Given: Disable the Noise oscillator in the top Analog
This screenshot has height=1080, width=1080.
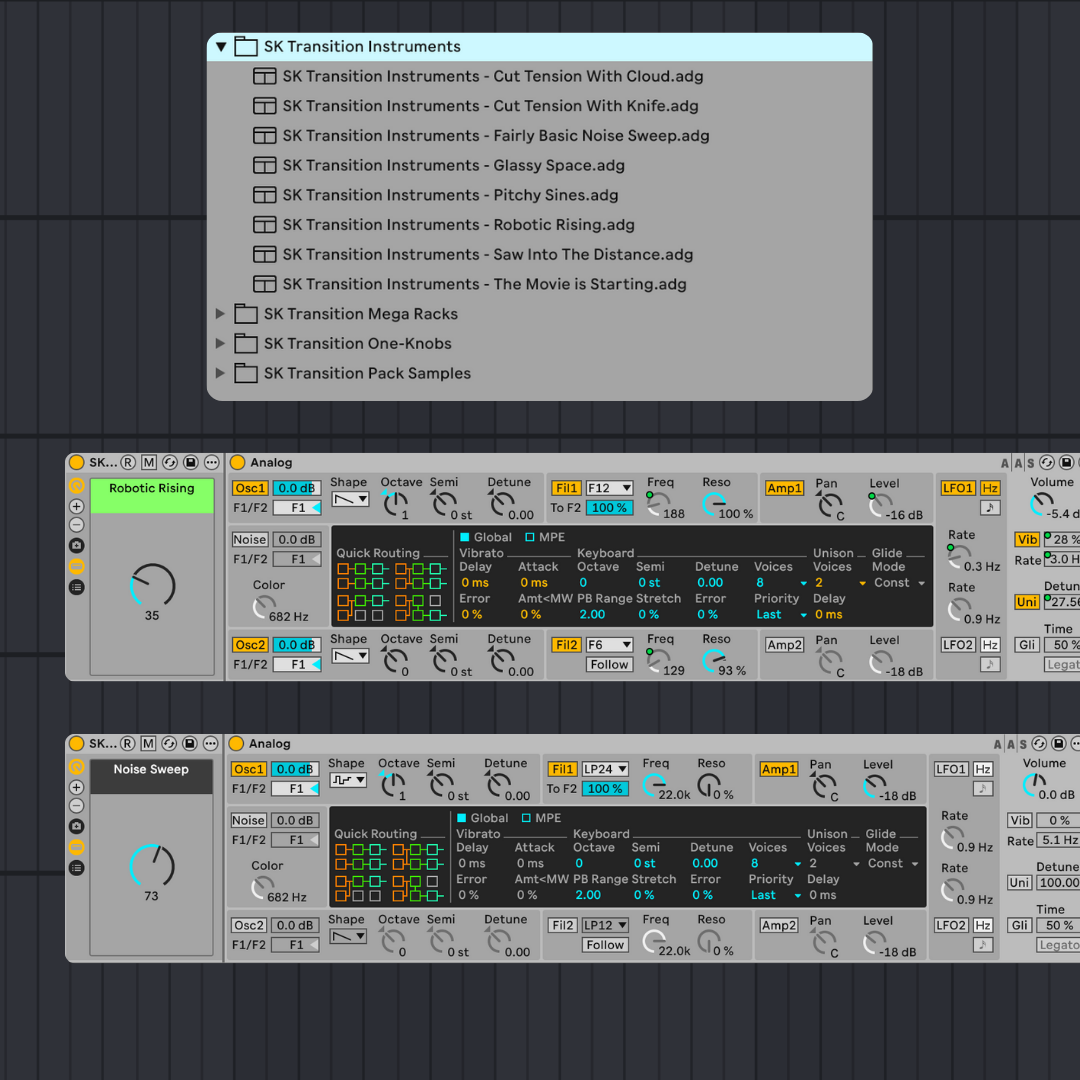Looking at the screenshot, I should coord(248,539).
